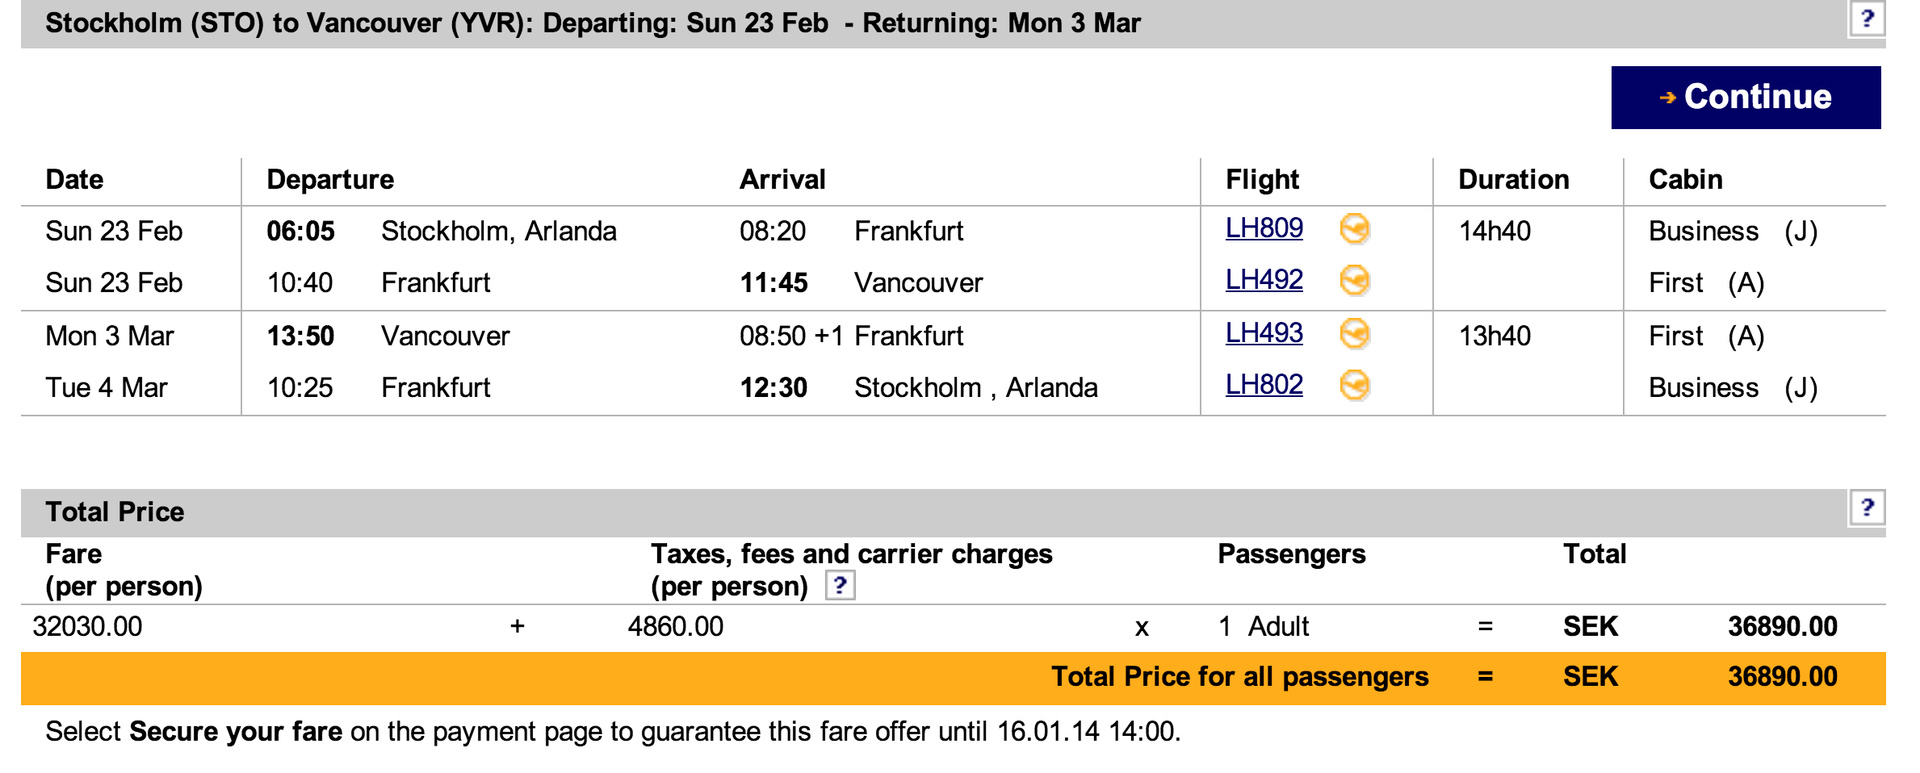Select the Total Price section header

tap(115, 512)
